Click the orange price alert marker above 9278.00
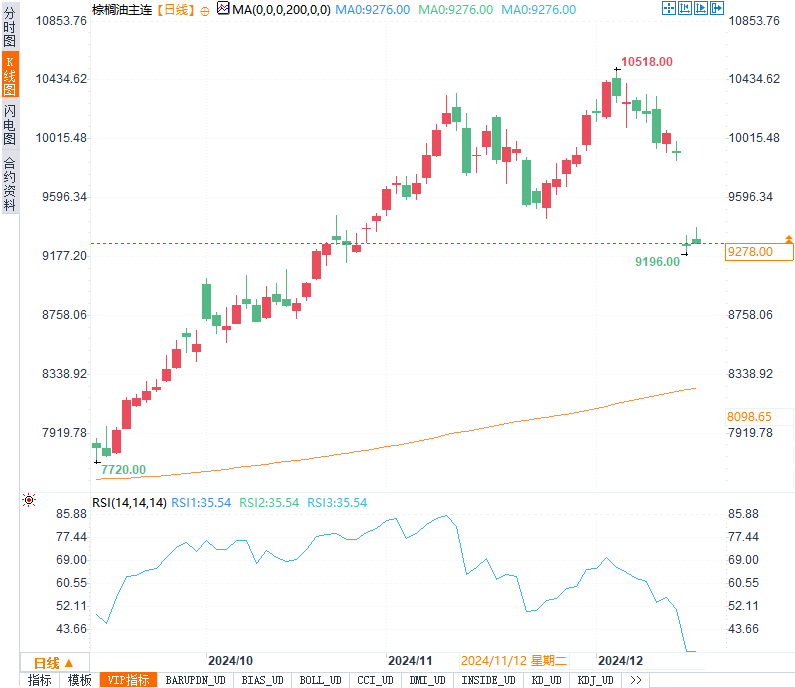 [789, 239]
